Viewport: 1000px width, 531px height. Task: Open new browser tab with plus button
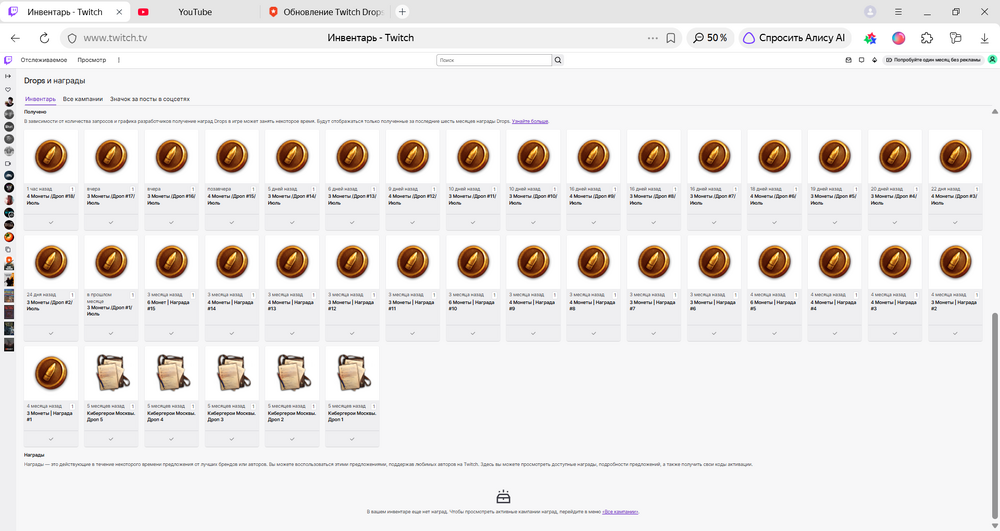point(402,11)
